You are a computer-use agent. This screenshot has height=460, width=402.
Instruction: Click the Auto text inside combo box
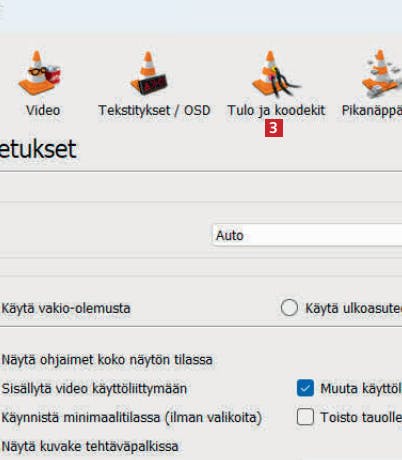point(230,236)
